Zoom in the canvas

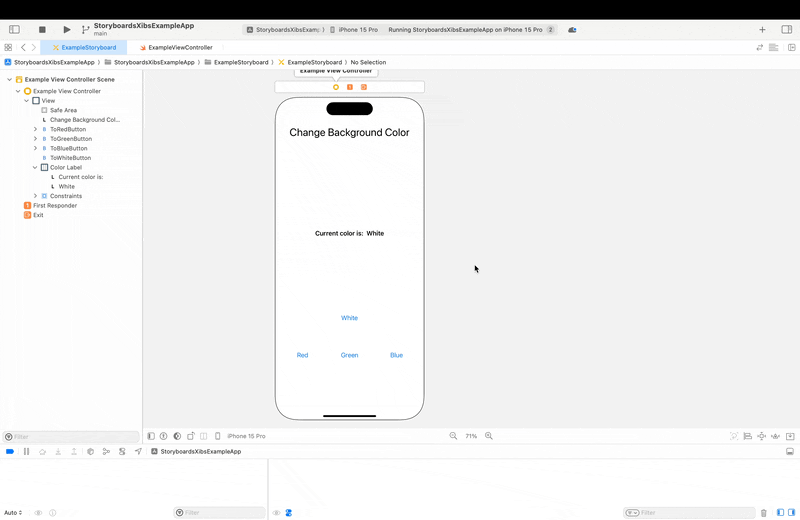click(489, 436)
